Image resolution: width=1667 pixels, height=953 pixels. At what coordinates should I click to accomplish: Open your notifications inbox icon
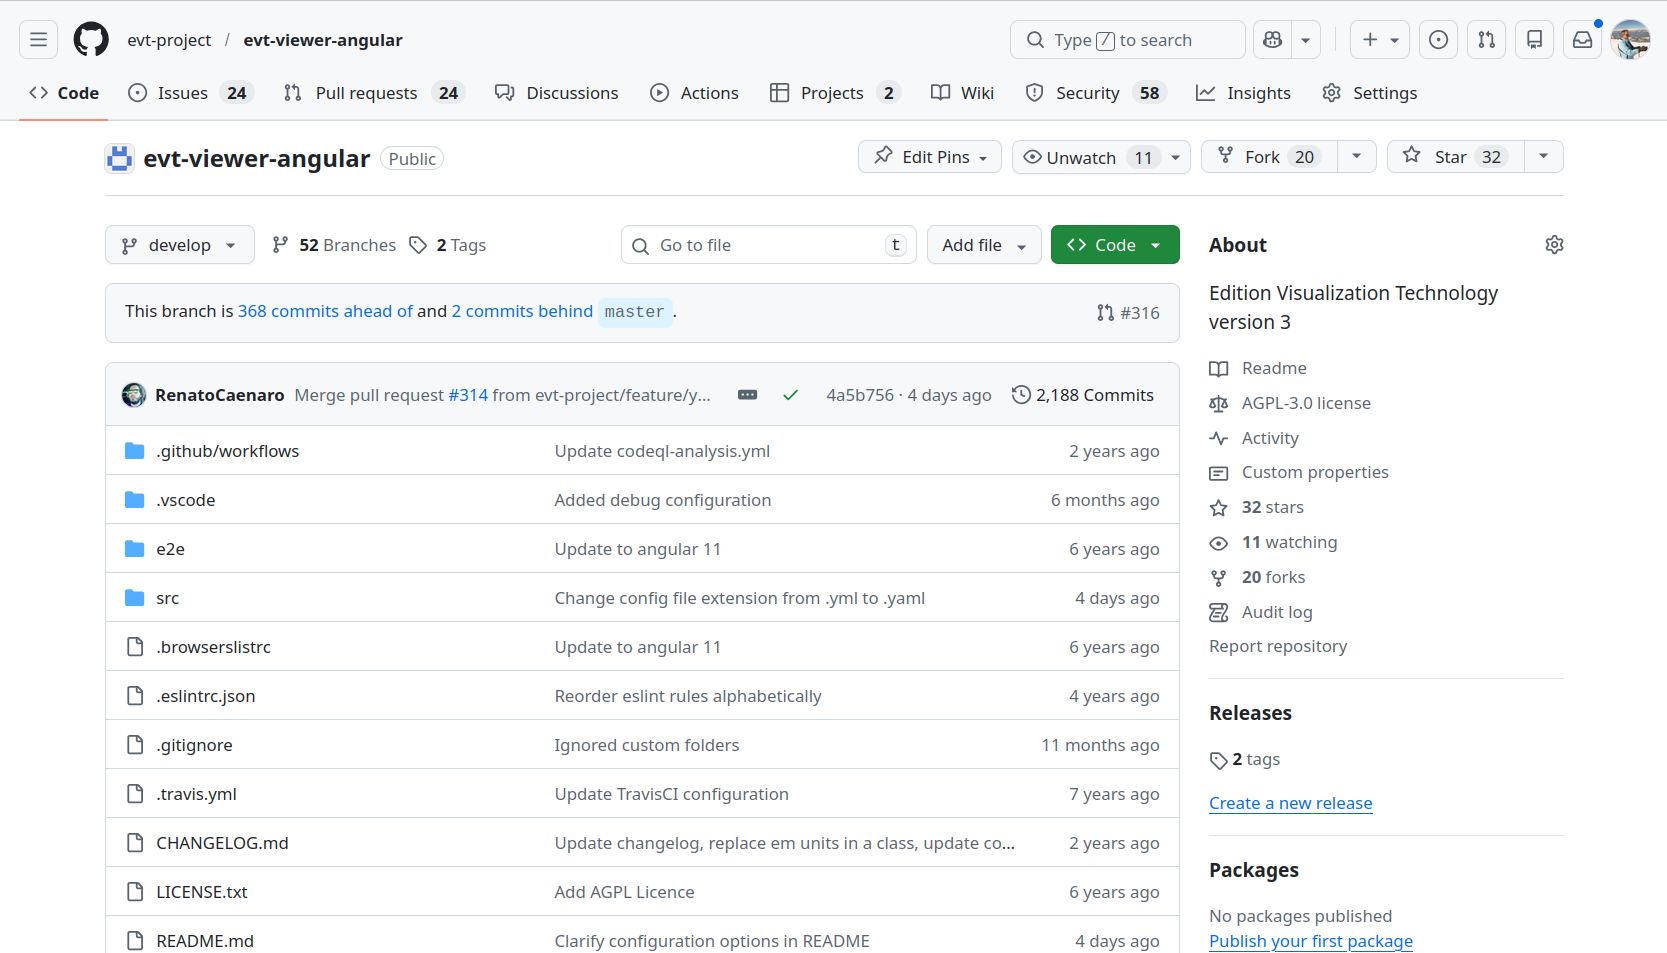click(x=1582, y=39)
